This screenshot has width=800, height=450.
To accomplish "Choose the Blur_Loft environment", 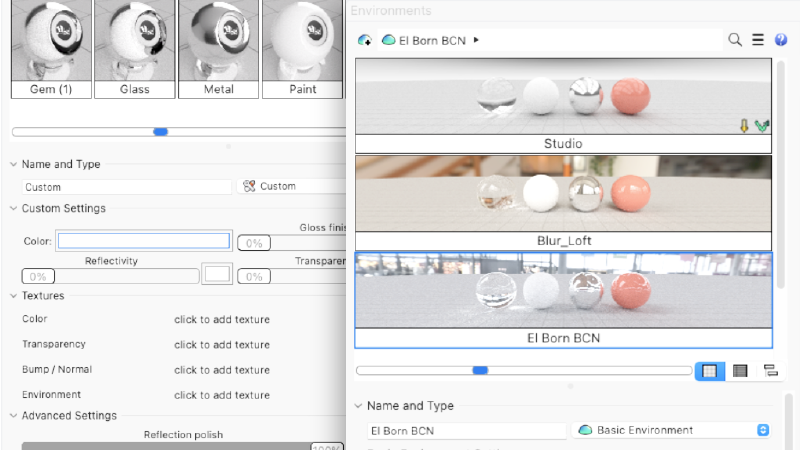I will point(563,202).
